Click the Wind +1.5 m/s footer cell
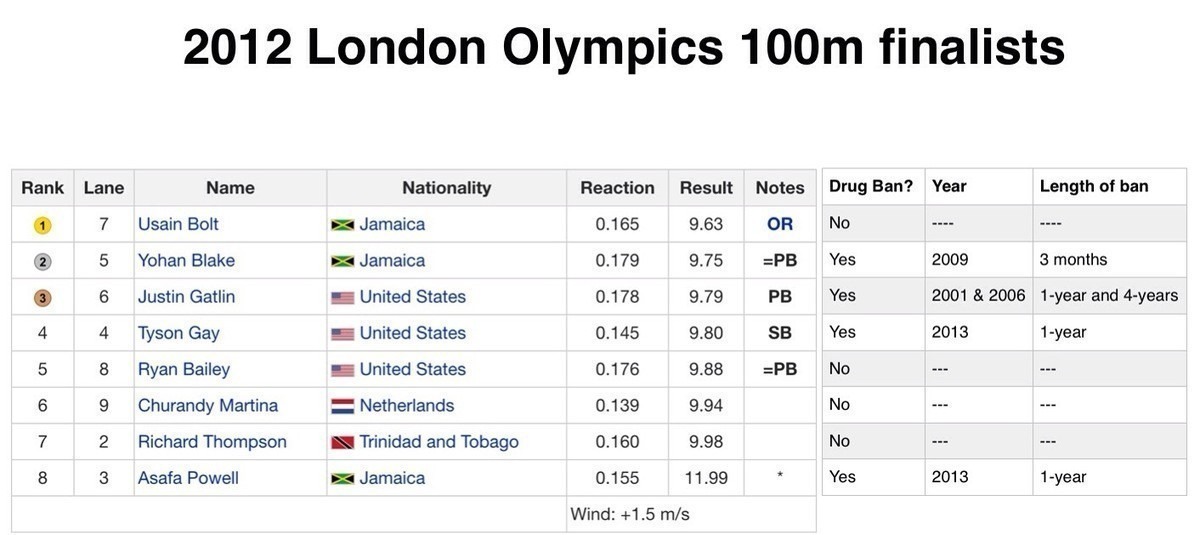This screenshot has width=1200, height=535. click(630, 514)
